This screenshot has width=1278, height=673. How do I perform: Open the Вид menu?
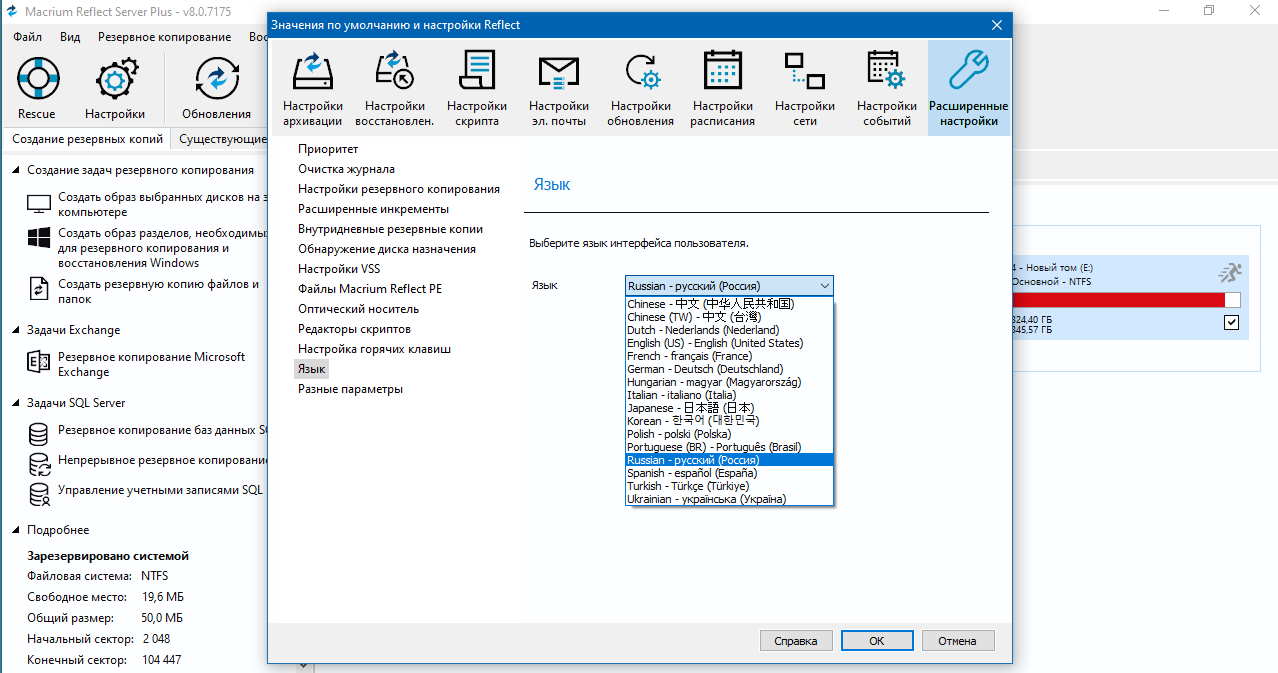[x=70, y=37]
